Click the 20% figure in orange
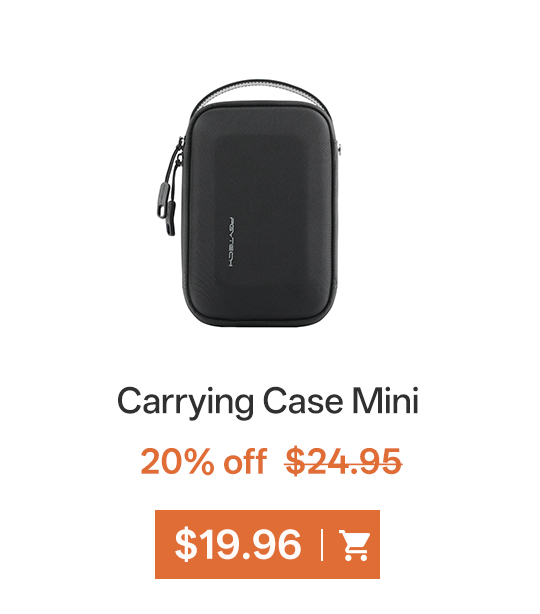 [x=177, y=461]
